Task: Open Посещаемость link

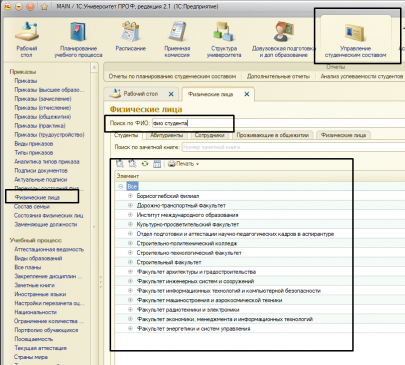Action: point(33,339)
